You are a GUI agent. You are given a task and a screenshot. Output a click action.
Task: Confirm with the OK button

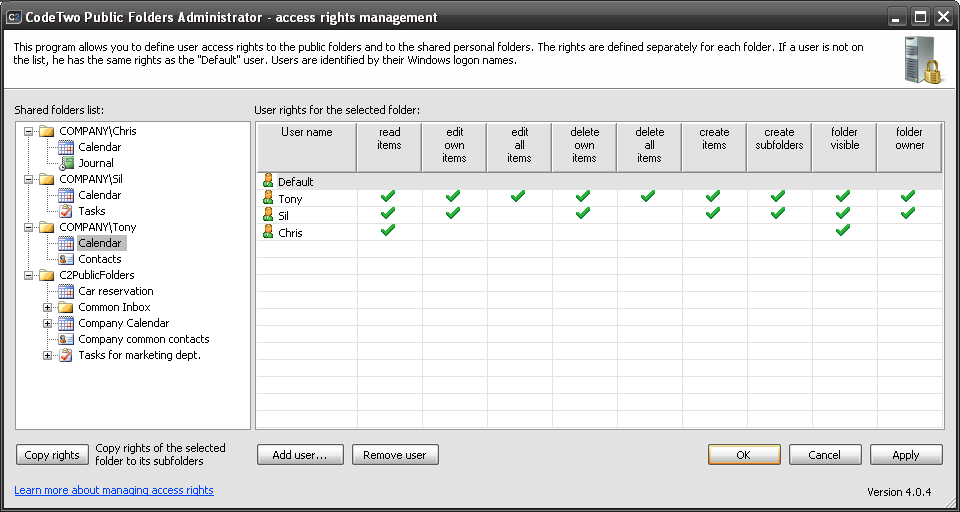pyautogui.click(x=744, y=455)
